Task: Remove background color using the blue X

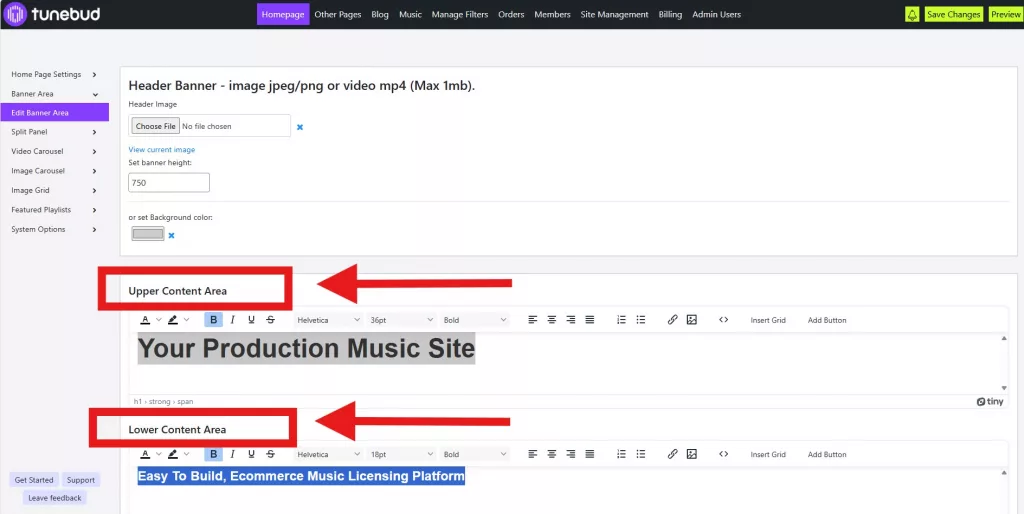Action: point(171,236)
